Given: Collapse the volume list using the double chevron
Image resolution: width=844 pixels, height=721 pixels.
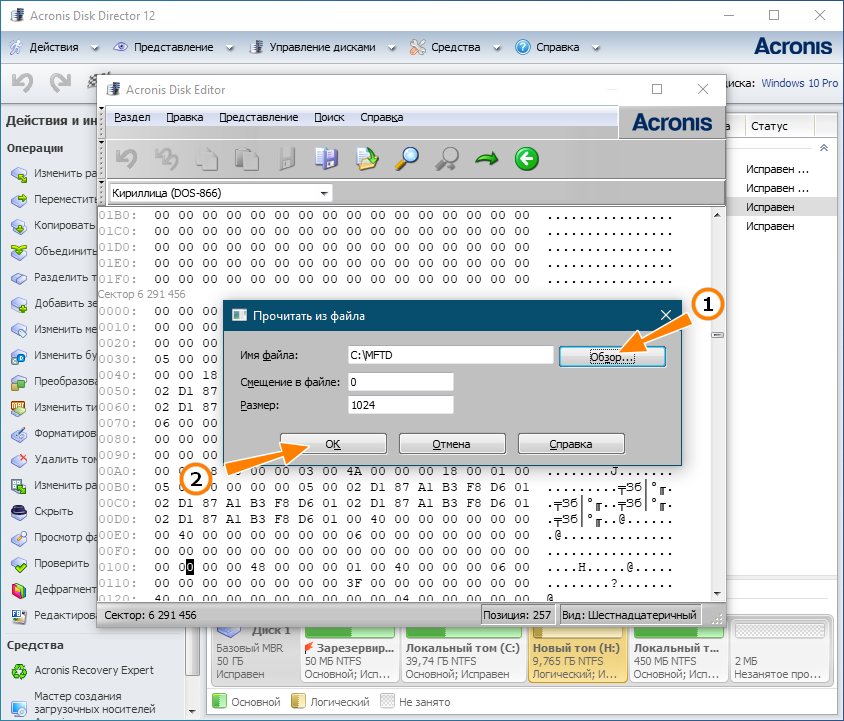Looking at the screenshot, I should [x=824, y=147].
